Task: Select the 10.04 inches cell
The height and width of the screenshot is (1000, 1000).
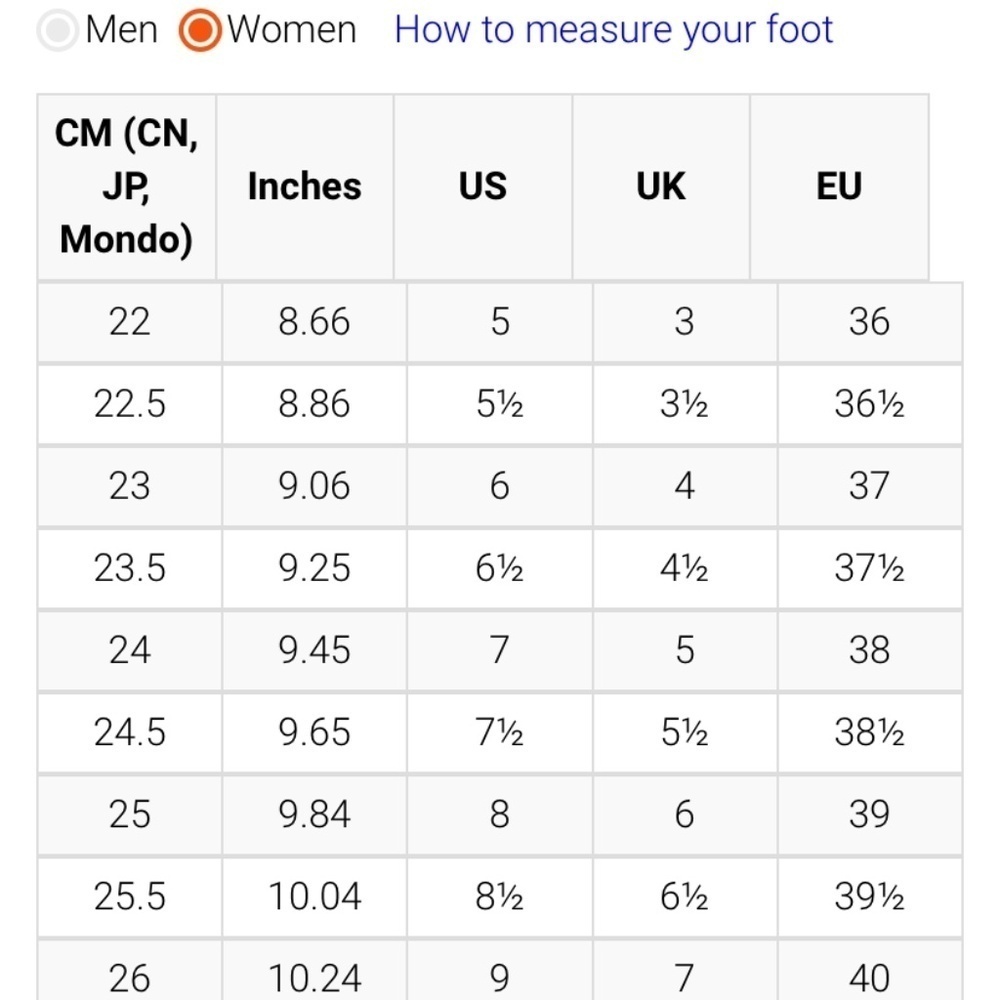Action: [x=314, y=897]
